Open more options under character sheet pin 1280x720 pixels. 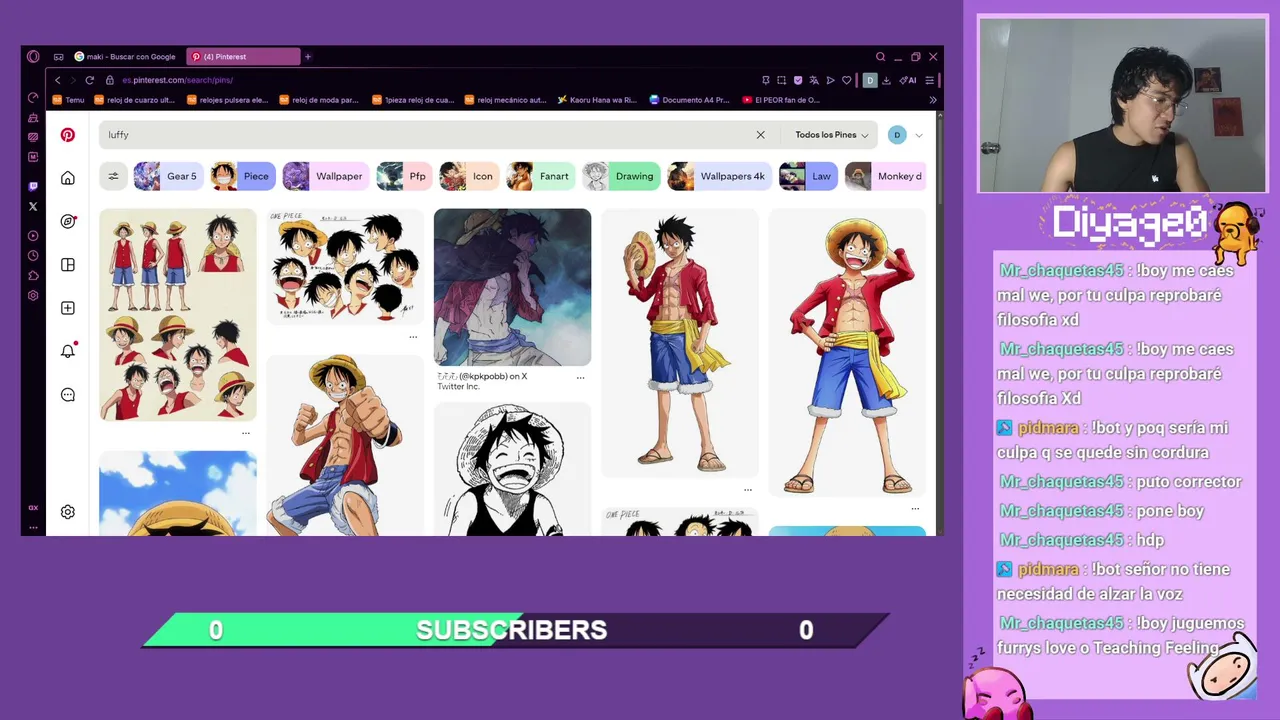click(x=246, y=433)
